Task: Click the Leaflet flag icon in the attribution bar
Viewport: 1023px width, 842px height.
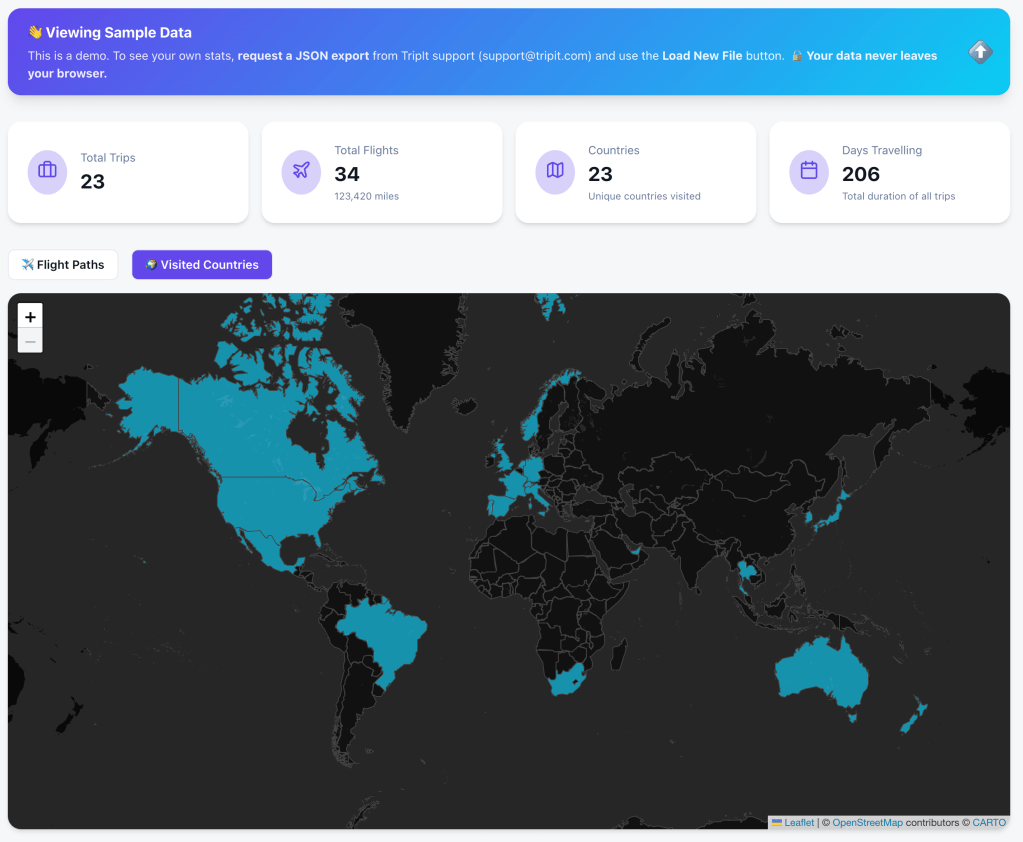Action: tap(777, 822)
